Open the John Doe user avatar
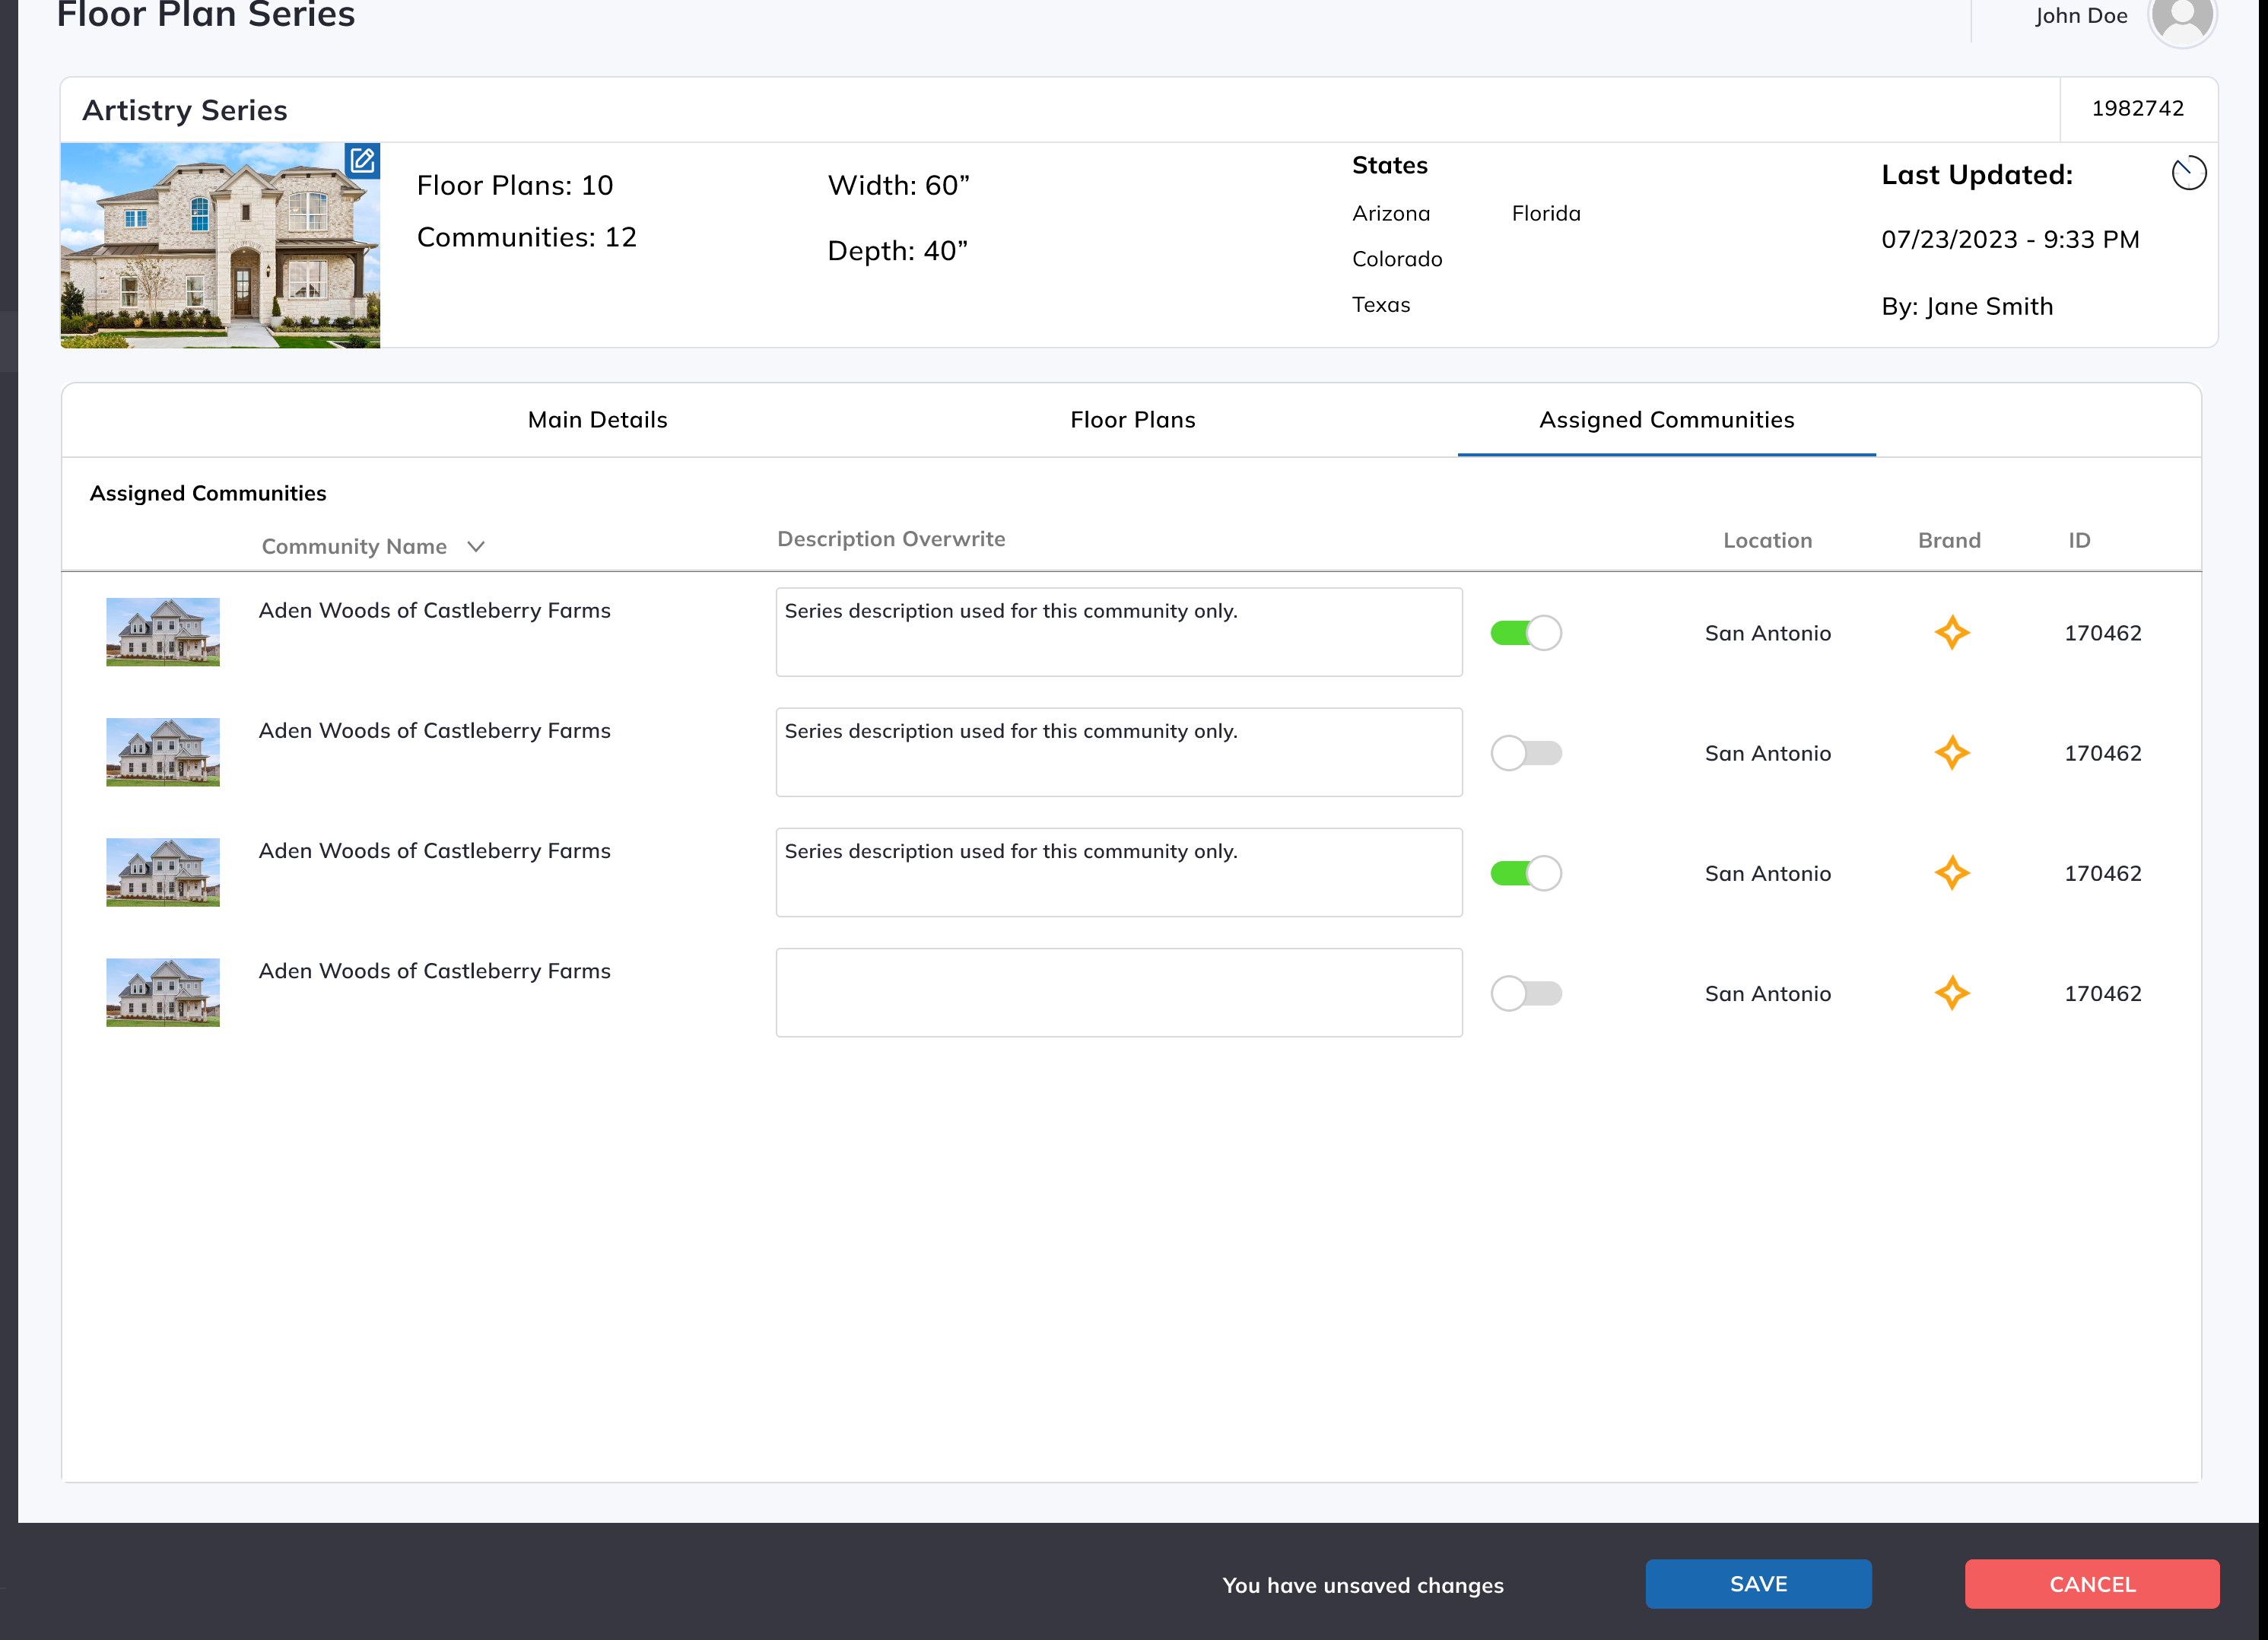This screenshot has height=1640, width=2268. 2181,17
